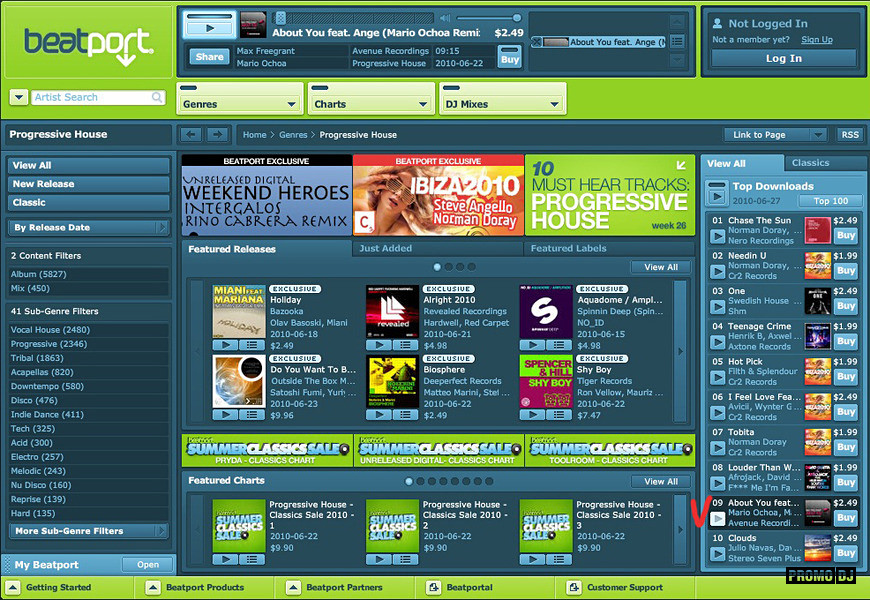
Task: Select the Vocal House sub-genre filter
Action: [x=50, y=330]
